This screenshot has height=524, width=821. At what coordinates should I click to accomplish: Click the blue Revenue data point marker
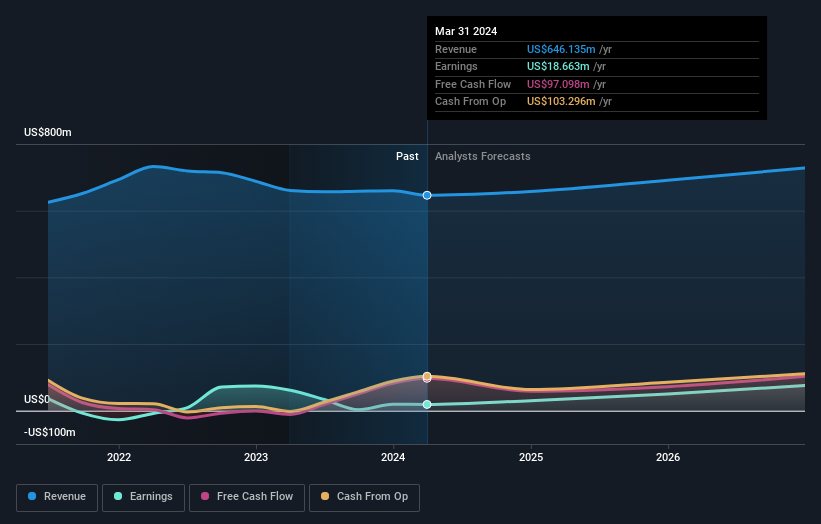point(427,195)
